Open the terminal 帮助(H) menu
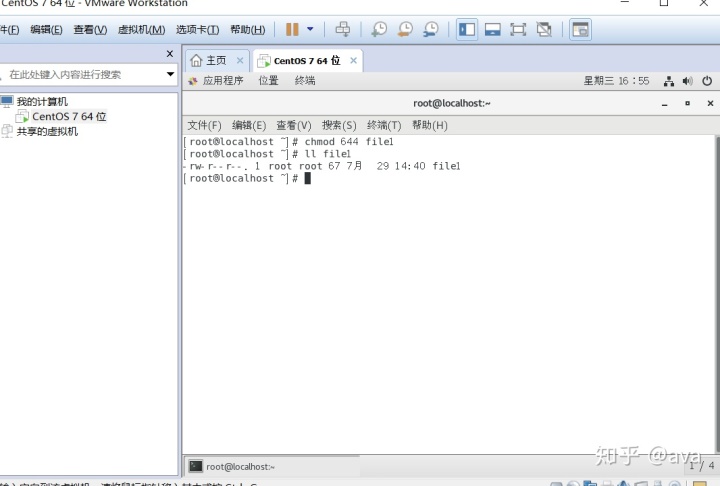The width and height of the screenshot is (720, 486). coord(429,125)
